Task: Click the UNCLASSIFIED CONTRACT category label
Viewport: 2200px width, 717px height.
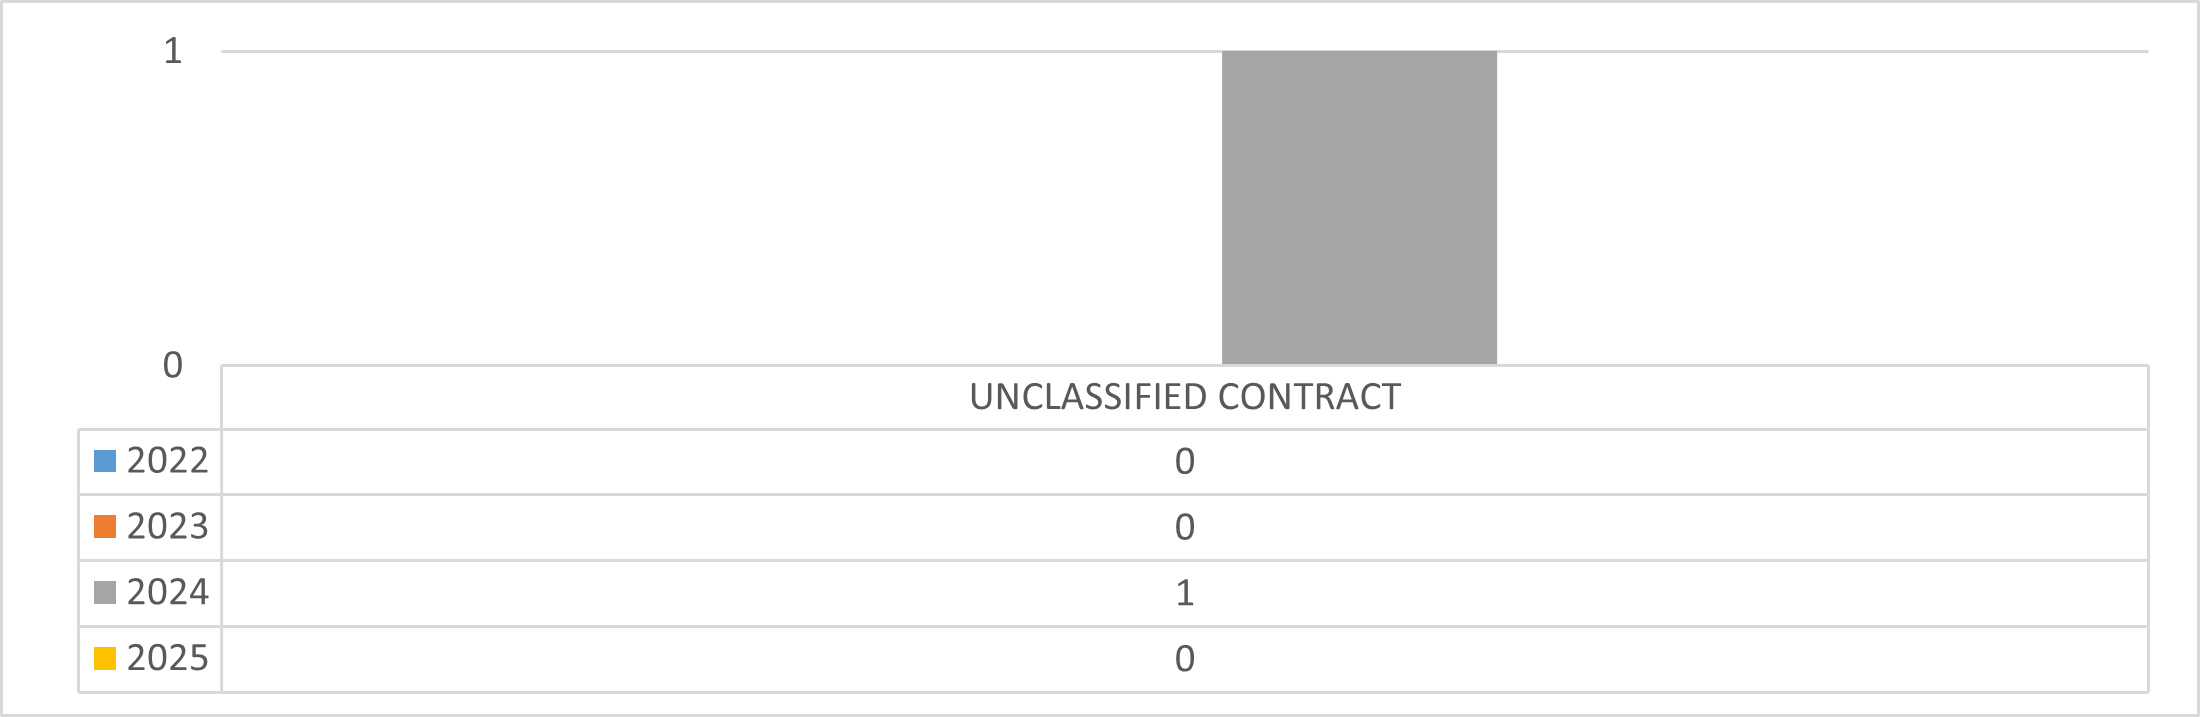Action: coord(1184,397)
